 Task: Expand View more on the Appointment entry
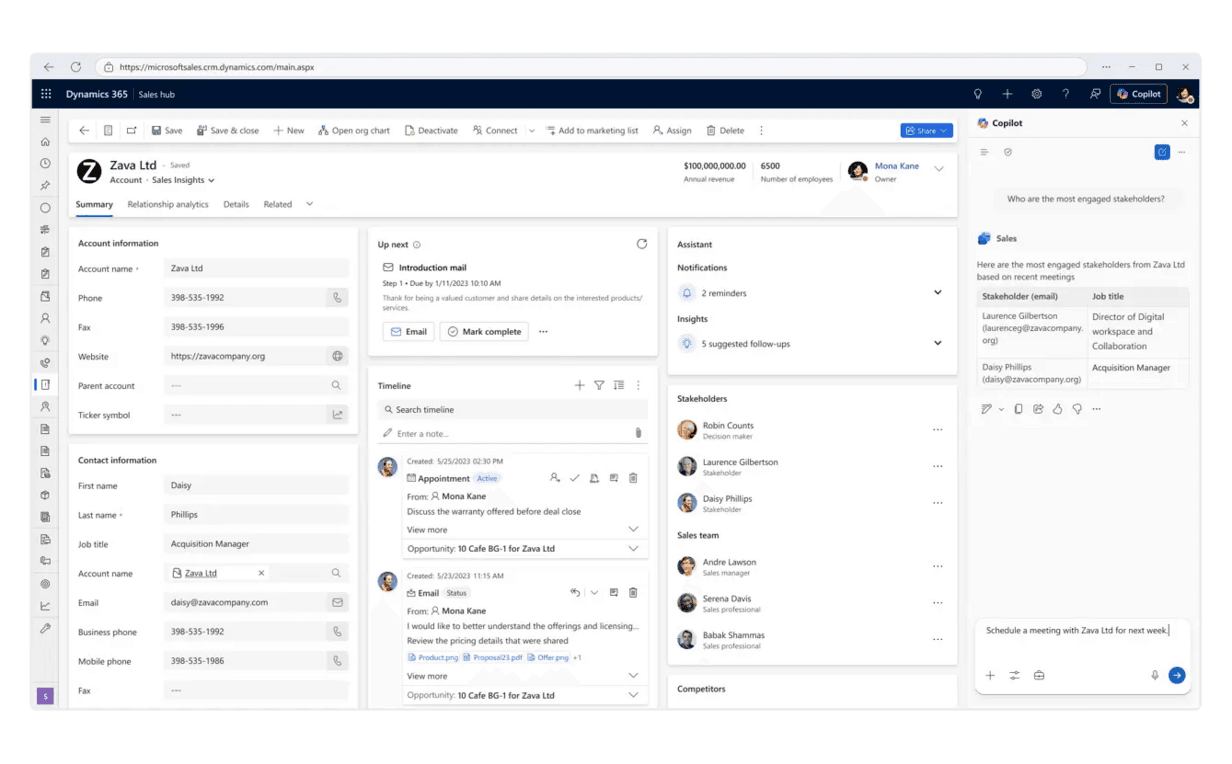click(633, 529)
